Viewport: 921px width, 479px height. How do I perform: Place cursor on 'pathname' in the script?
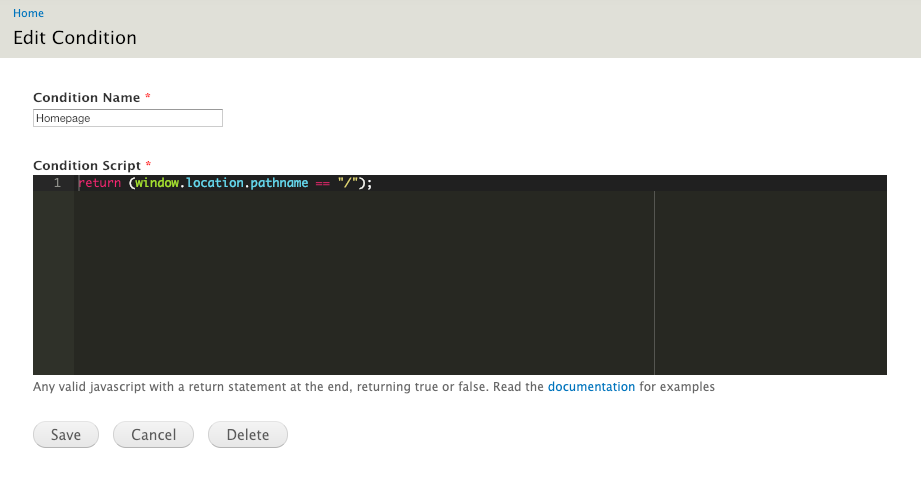[279, 183]
